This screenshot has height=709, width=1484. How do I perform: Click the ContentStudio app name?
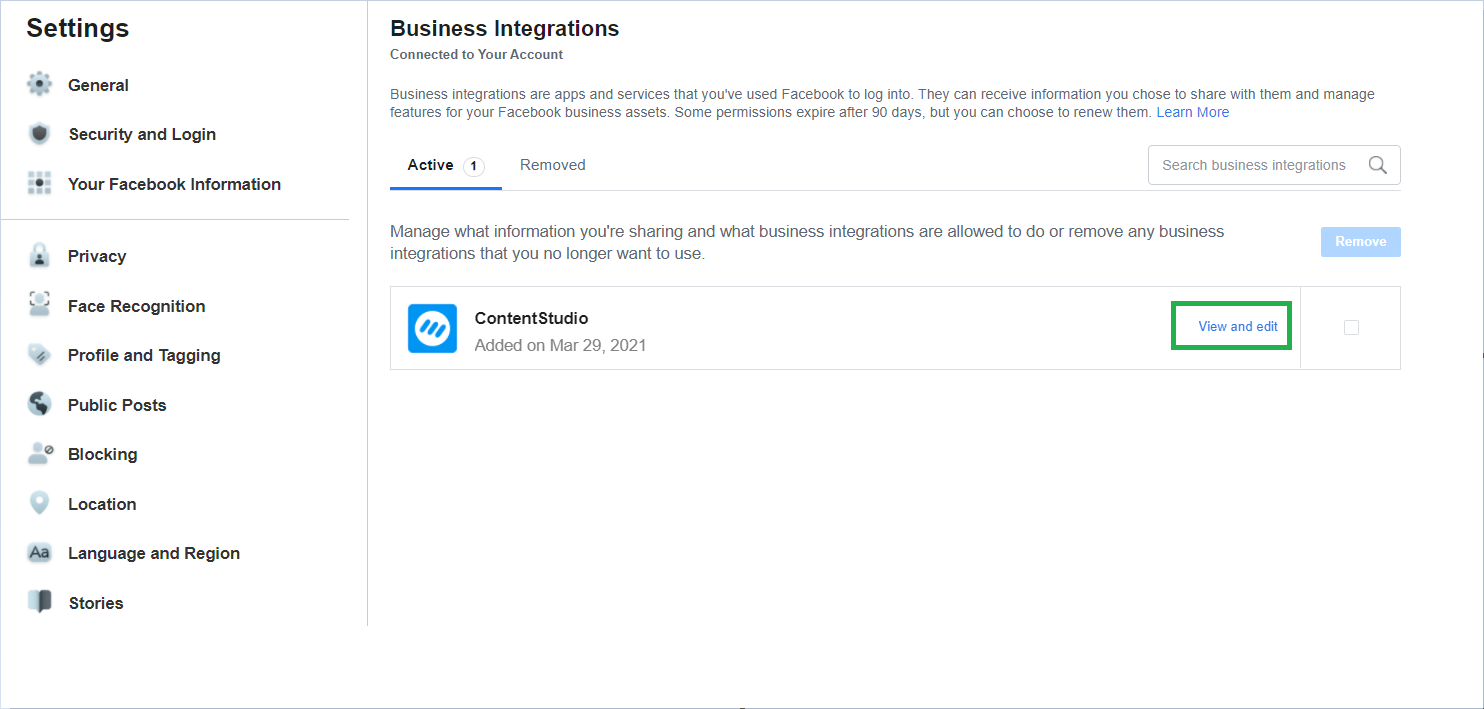[531, 318]
